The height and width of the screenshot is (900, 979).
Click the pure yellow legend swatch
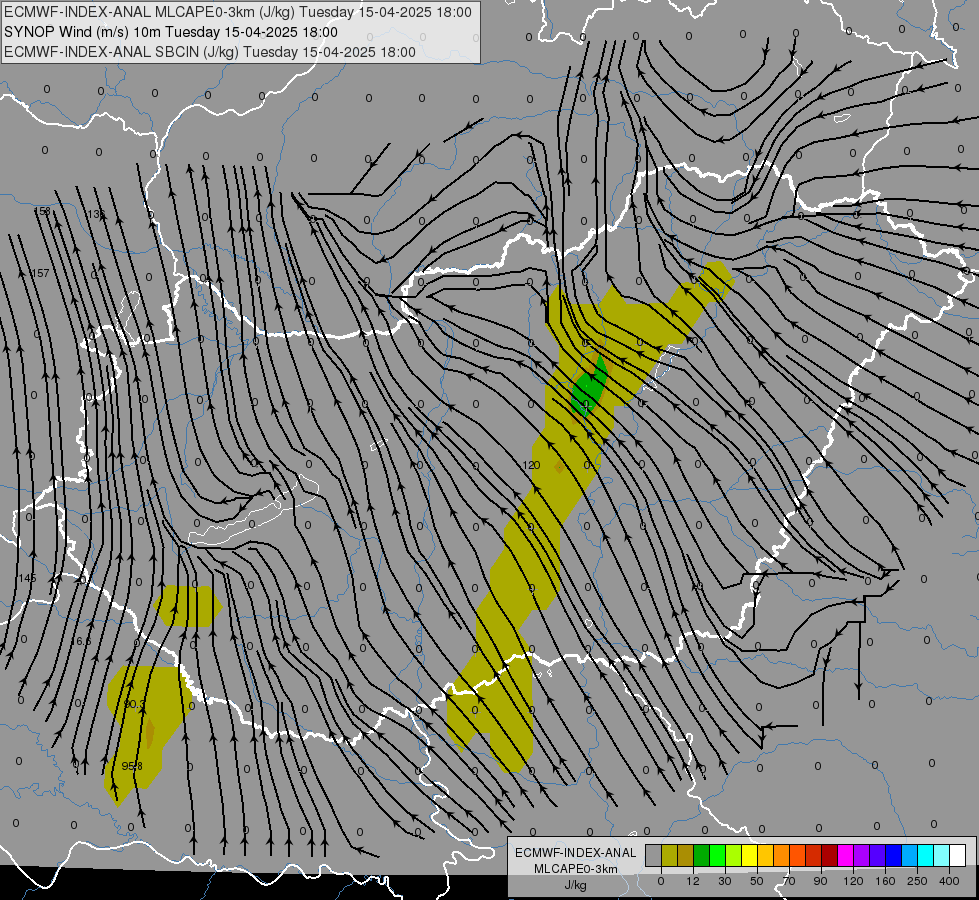pyautogui.click(x=749, y=855)
